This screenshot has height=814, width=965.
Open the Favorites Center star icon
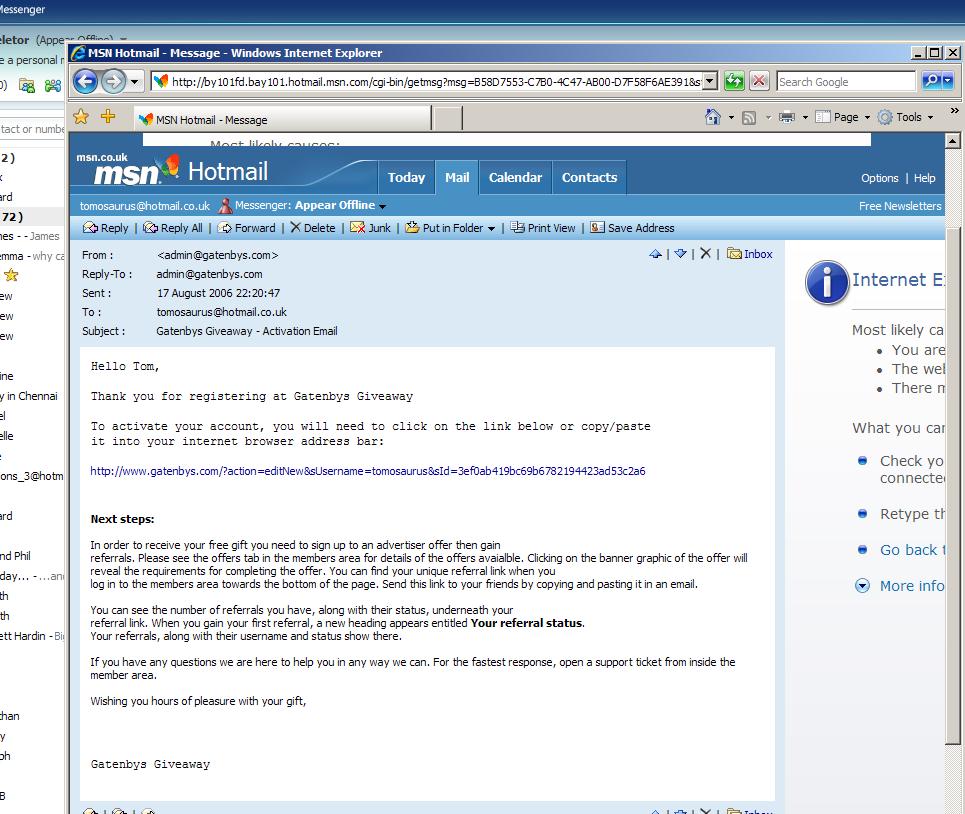tap(82, 118)
